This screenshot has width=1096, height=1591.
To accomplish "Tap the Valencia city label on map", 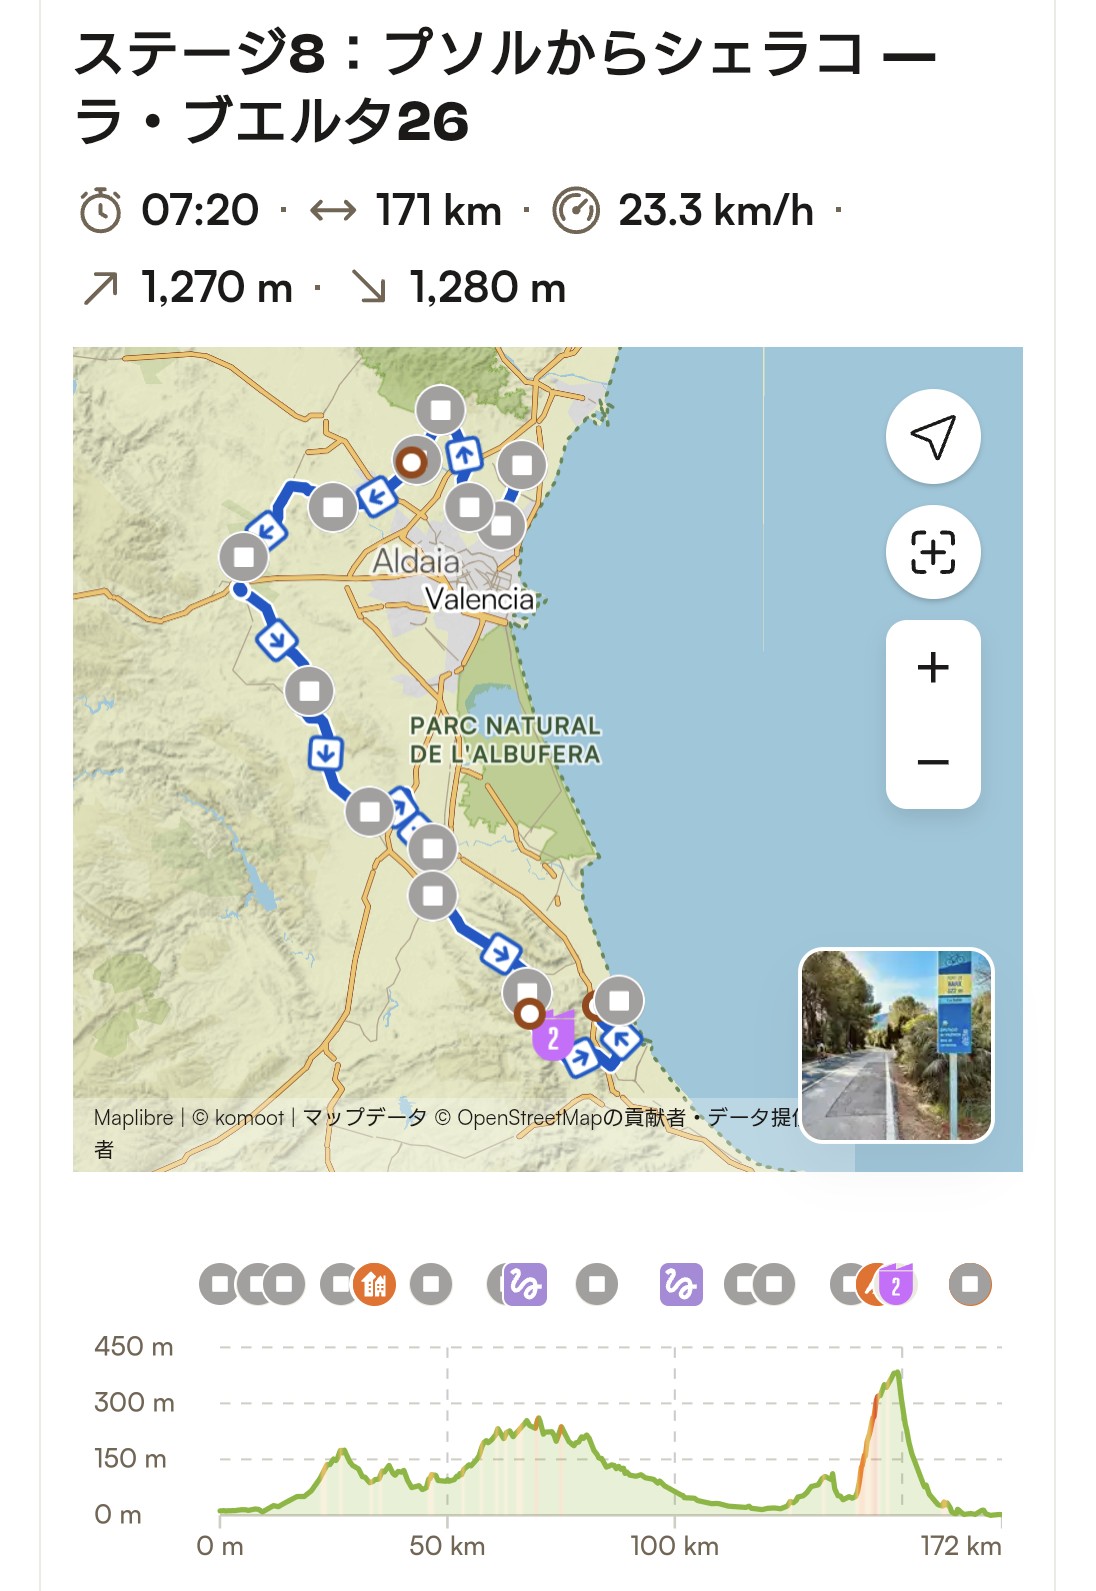I will 480,599.
